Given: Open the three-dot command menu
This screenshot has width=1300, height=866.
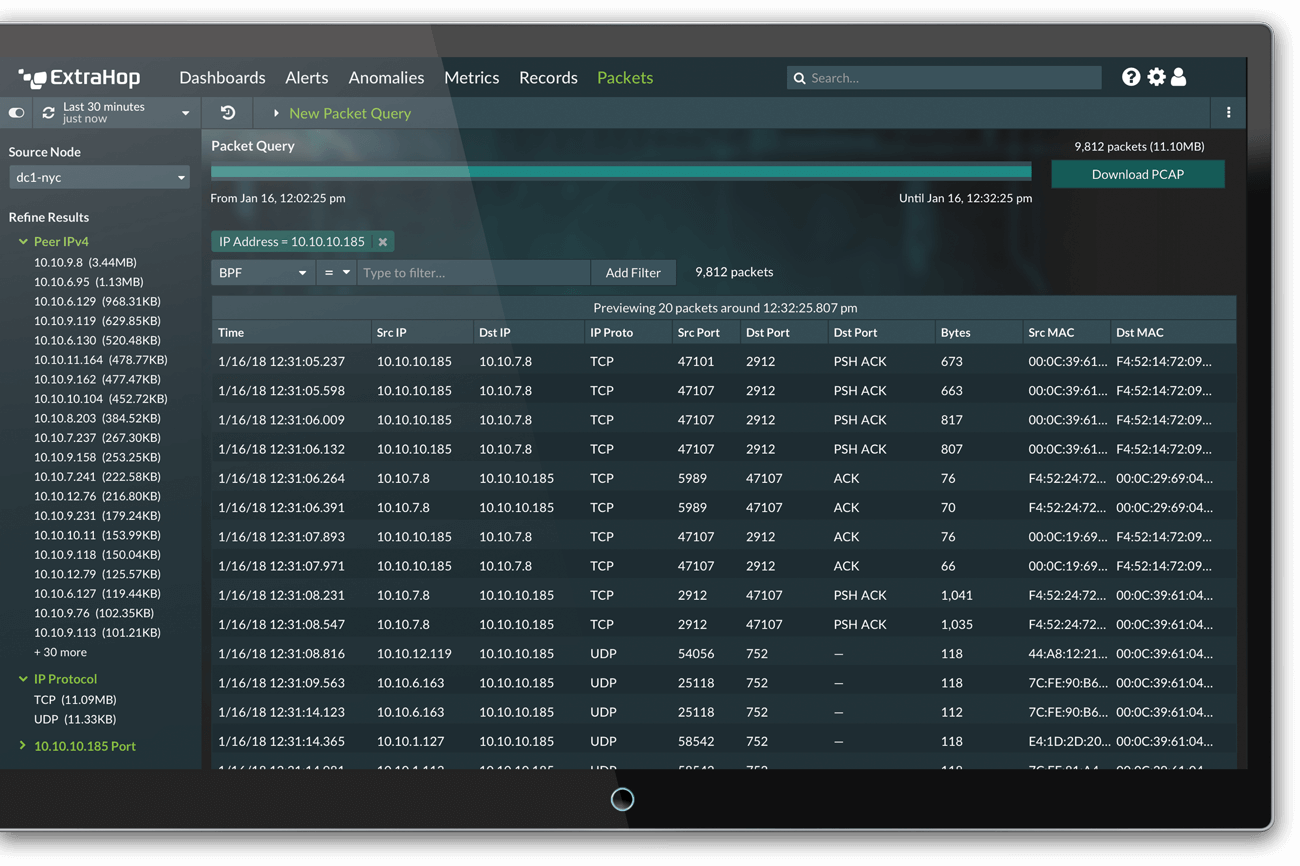Looking at the screenshot, I should pos(1228,113).
